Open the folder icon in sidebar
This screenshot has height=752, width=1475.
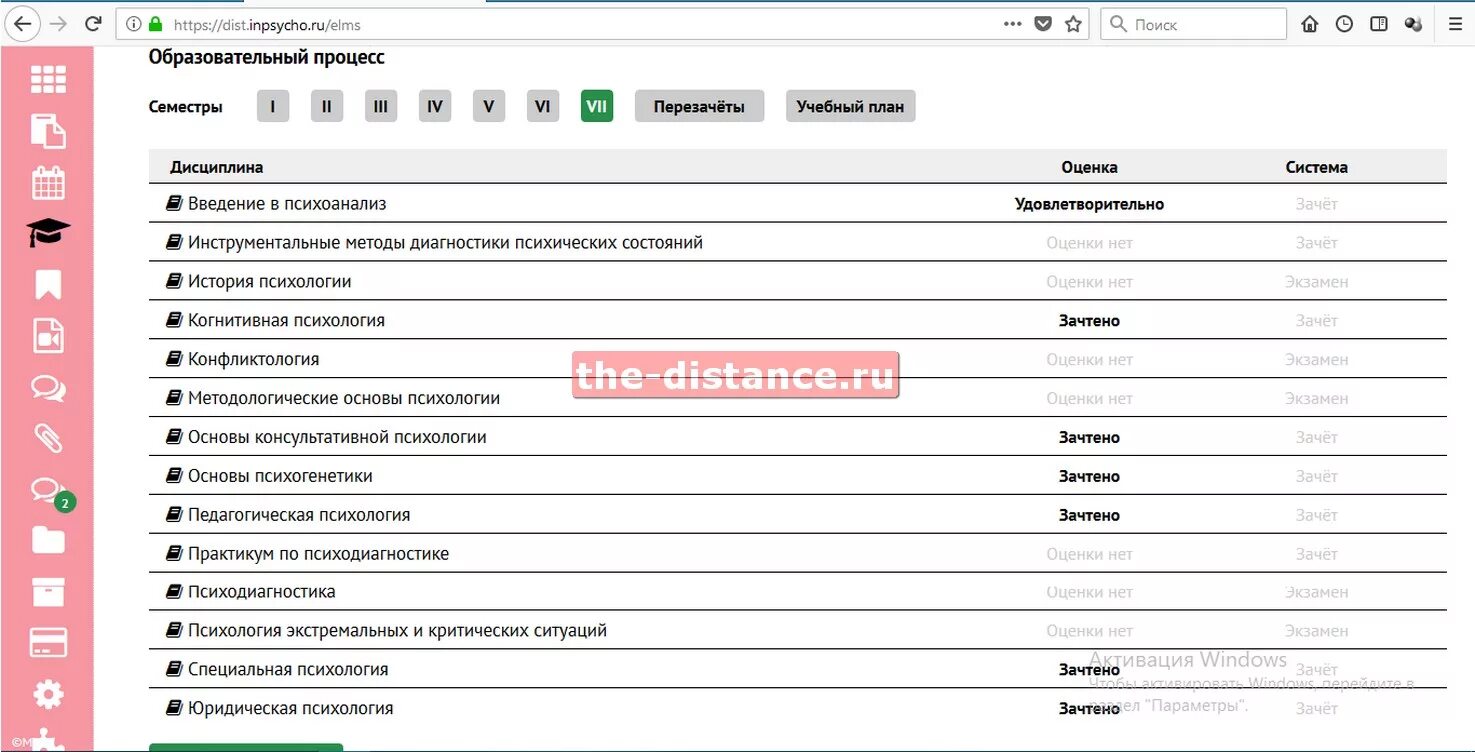(48, 541)
